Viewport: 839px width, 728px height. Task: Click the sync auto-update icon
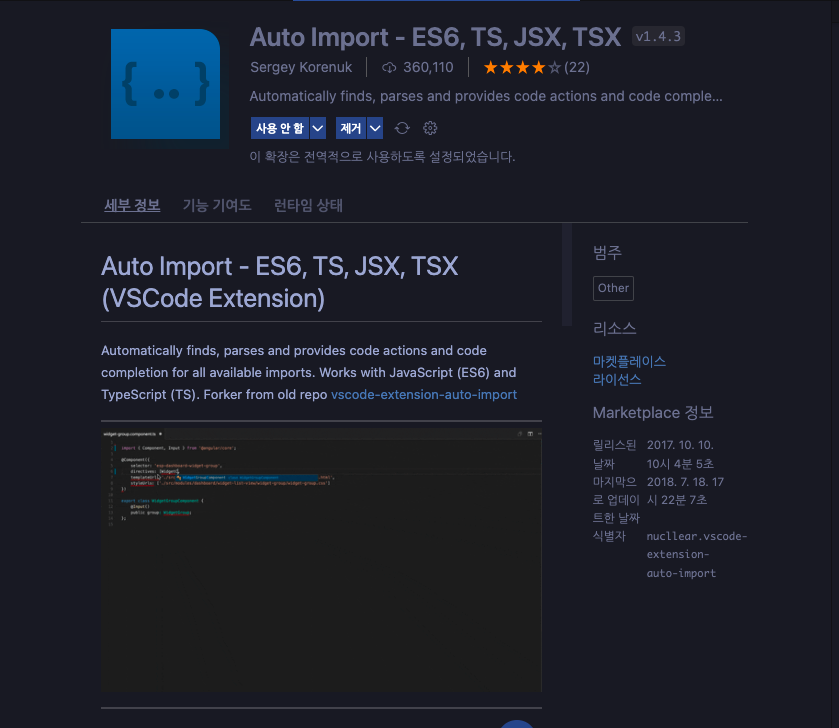pyautogui.click(x=402, y=128)
